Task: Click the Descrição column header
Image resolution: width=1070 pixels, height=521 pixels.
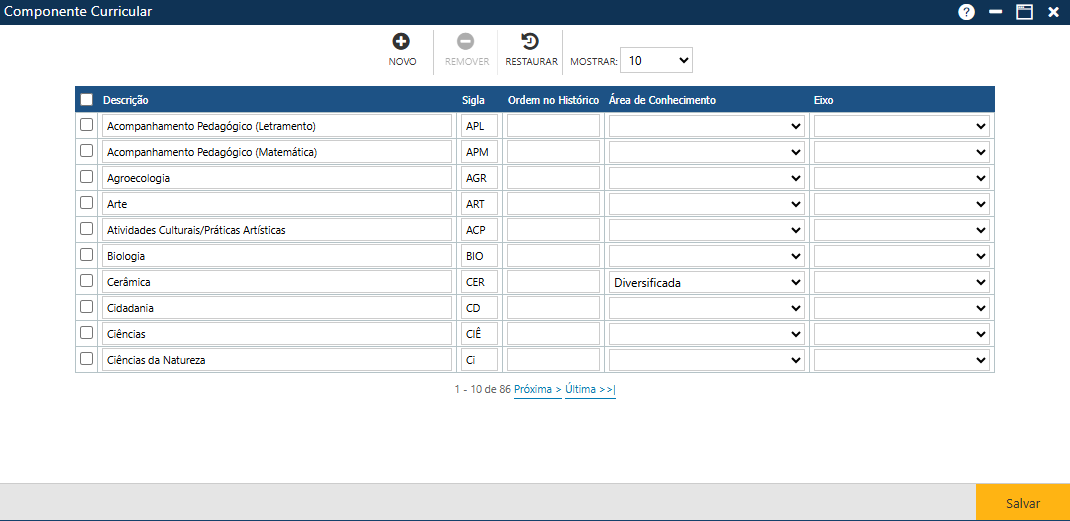Action: [x=126, y=100]
